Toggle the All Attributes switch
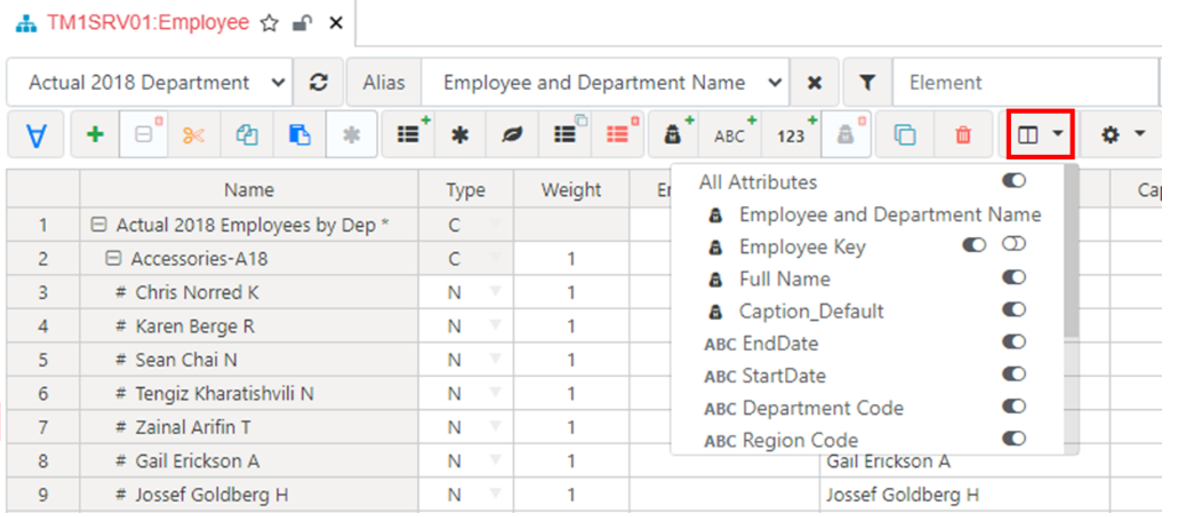Image resolution: width=1183 pixels, height=517 pixels. (1014, 180)
